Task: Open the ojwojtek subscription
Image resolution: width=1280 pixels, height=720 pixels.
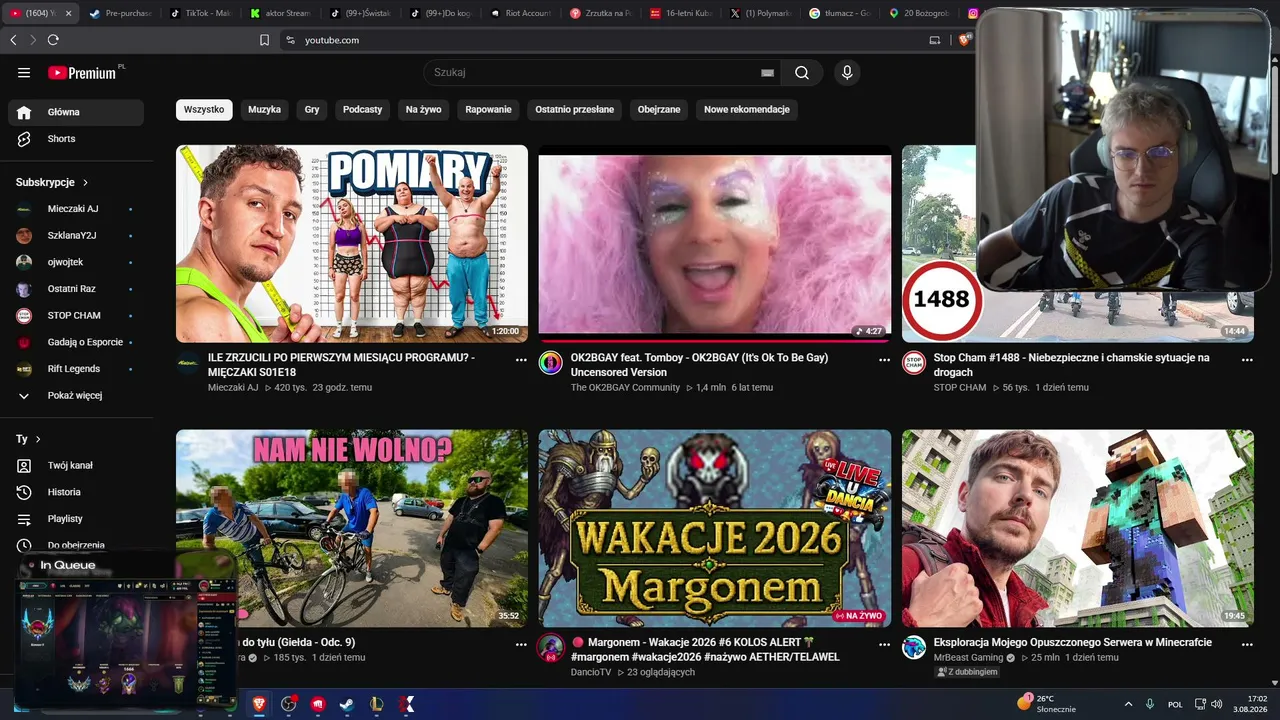Action: [76, 262]
